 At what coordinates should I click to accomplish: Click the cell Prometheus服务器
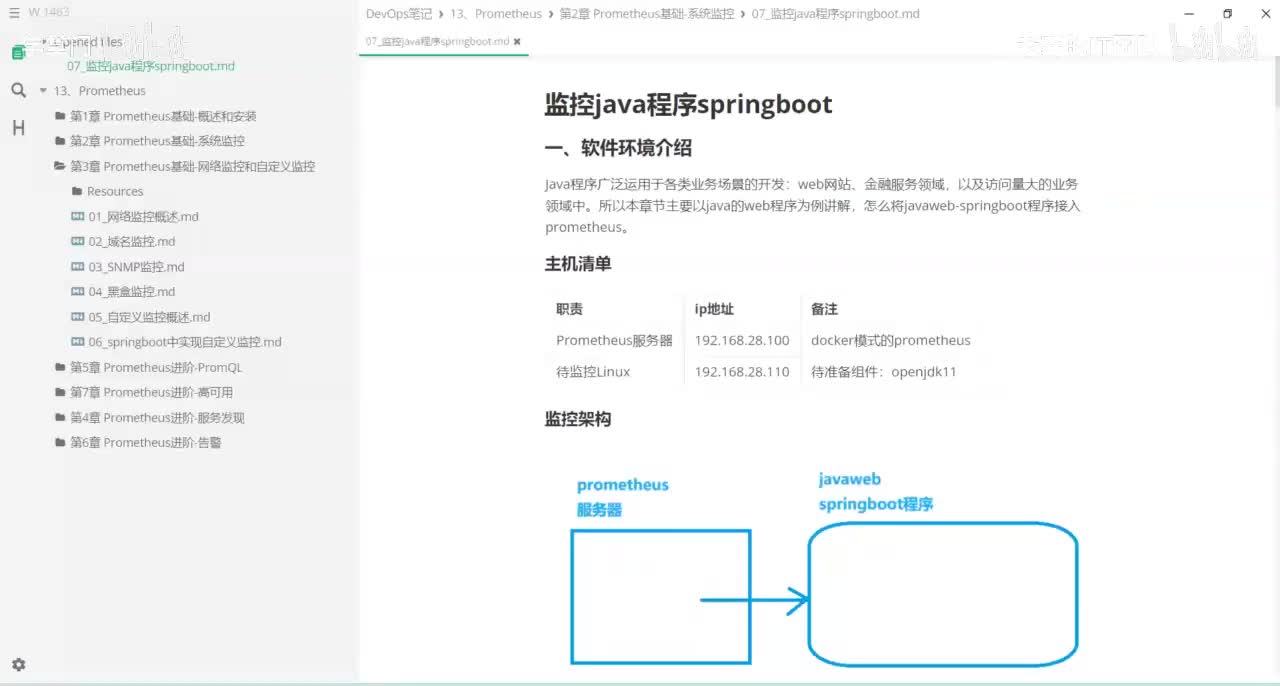click(x=614, y=340)
